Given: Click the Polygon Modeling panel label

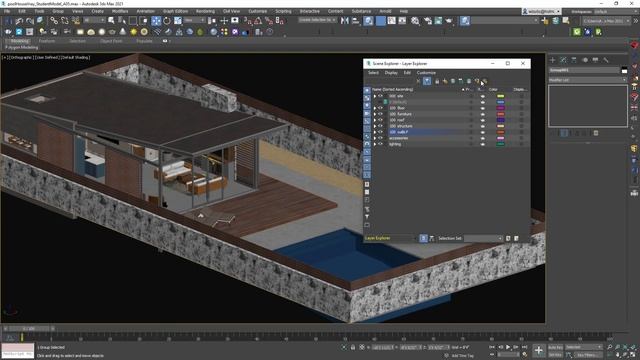Looking at the screenshot, I should tap(22, 48).
